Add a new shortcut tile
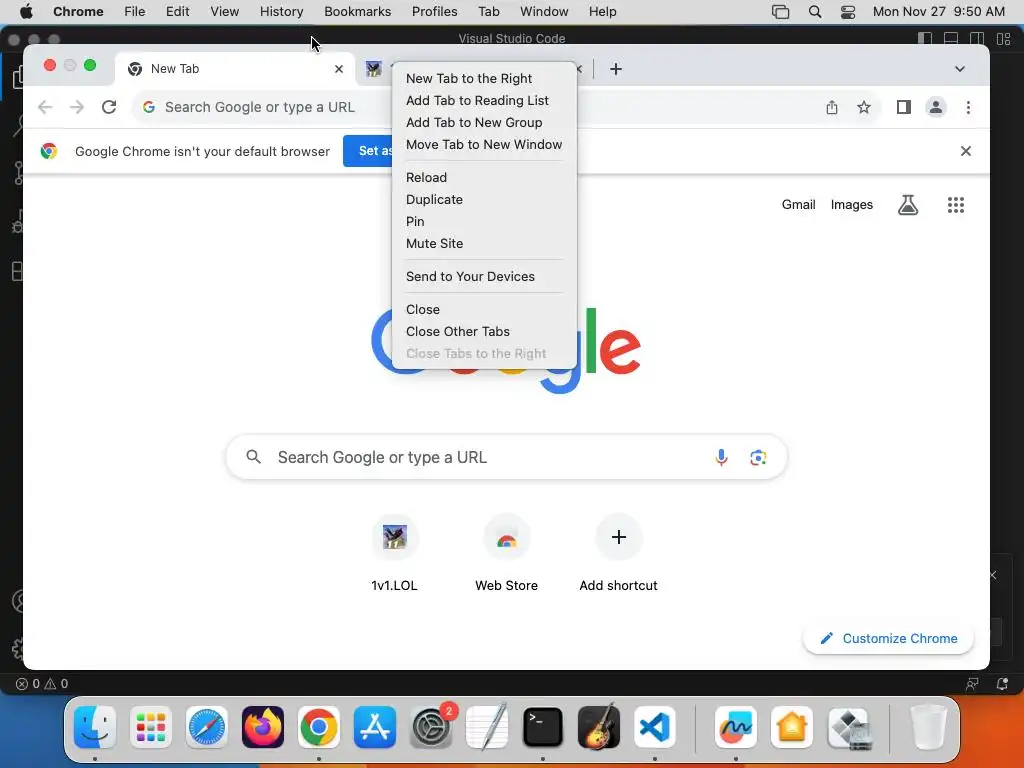The height and width of the screenshot is (768, 1024). click(618, 554)
